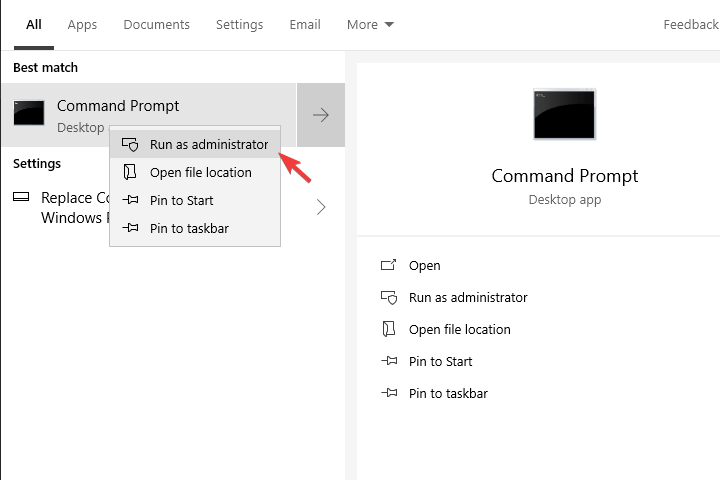
Task: Click the Desktop app subtitle in preview
Action: [x=565, y=200]
